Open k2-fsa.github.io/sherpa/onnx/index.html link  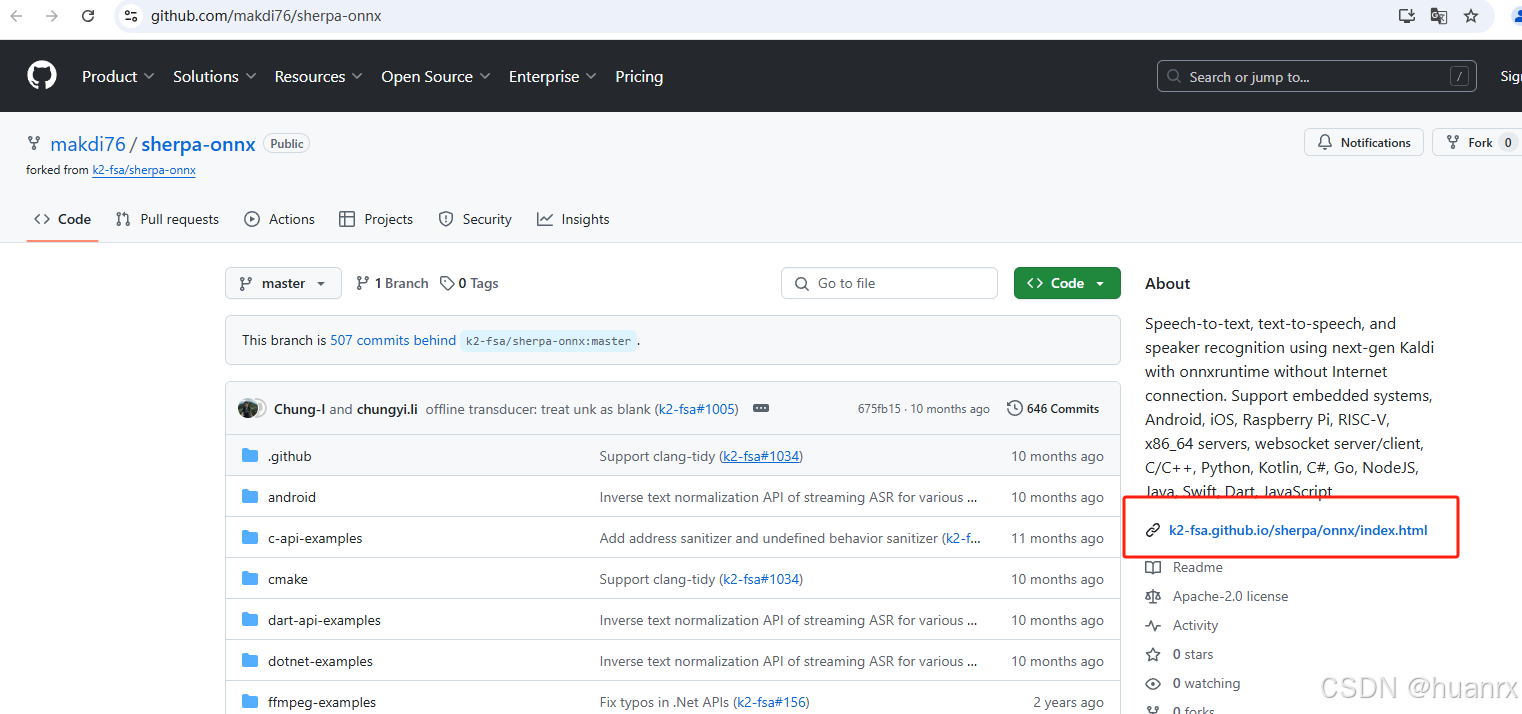point(1298,530)
